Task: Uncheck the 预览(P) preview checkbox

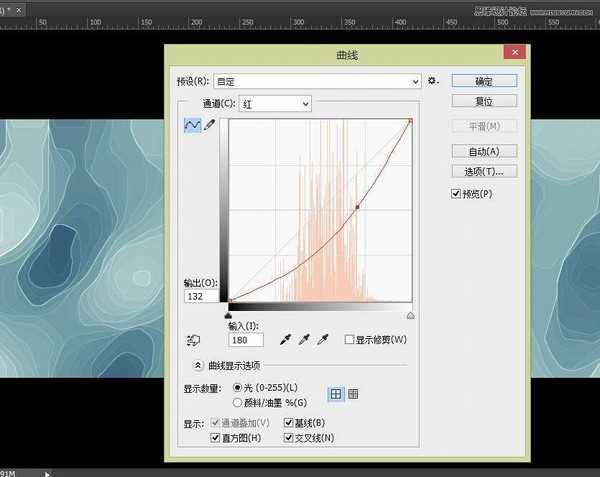Action: (x=457, y=193)
